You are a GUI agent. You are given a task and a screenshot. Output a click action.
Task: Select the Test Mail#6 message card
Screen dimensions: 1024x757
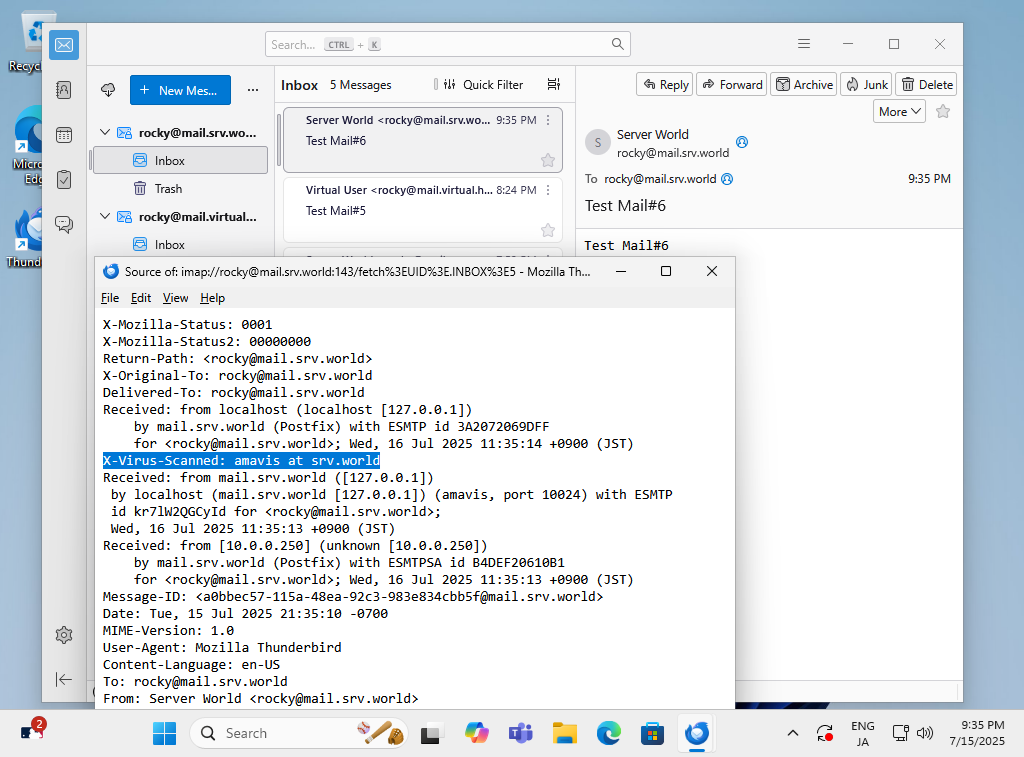click(x=423, y=140)
